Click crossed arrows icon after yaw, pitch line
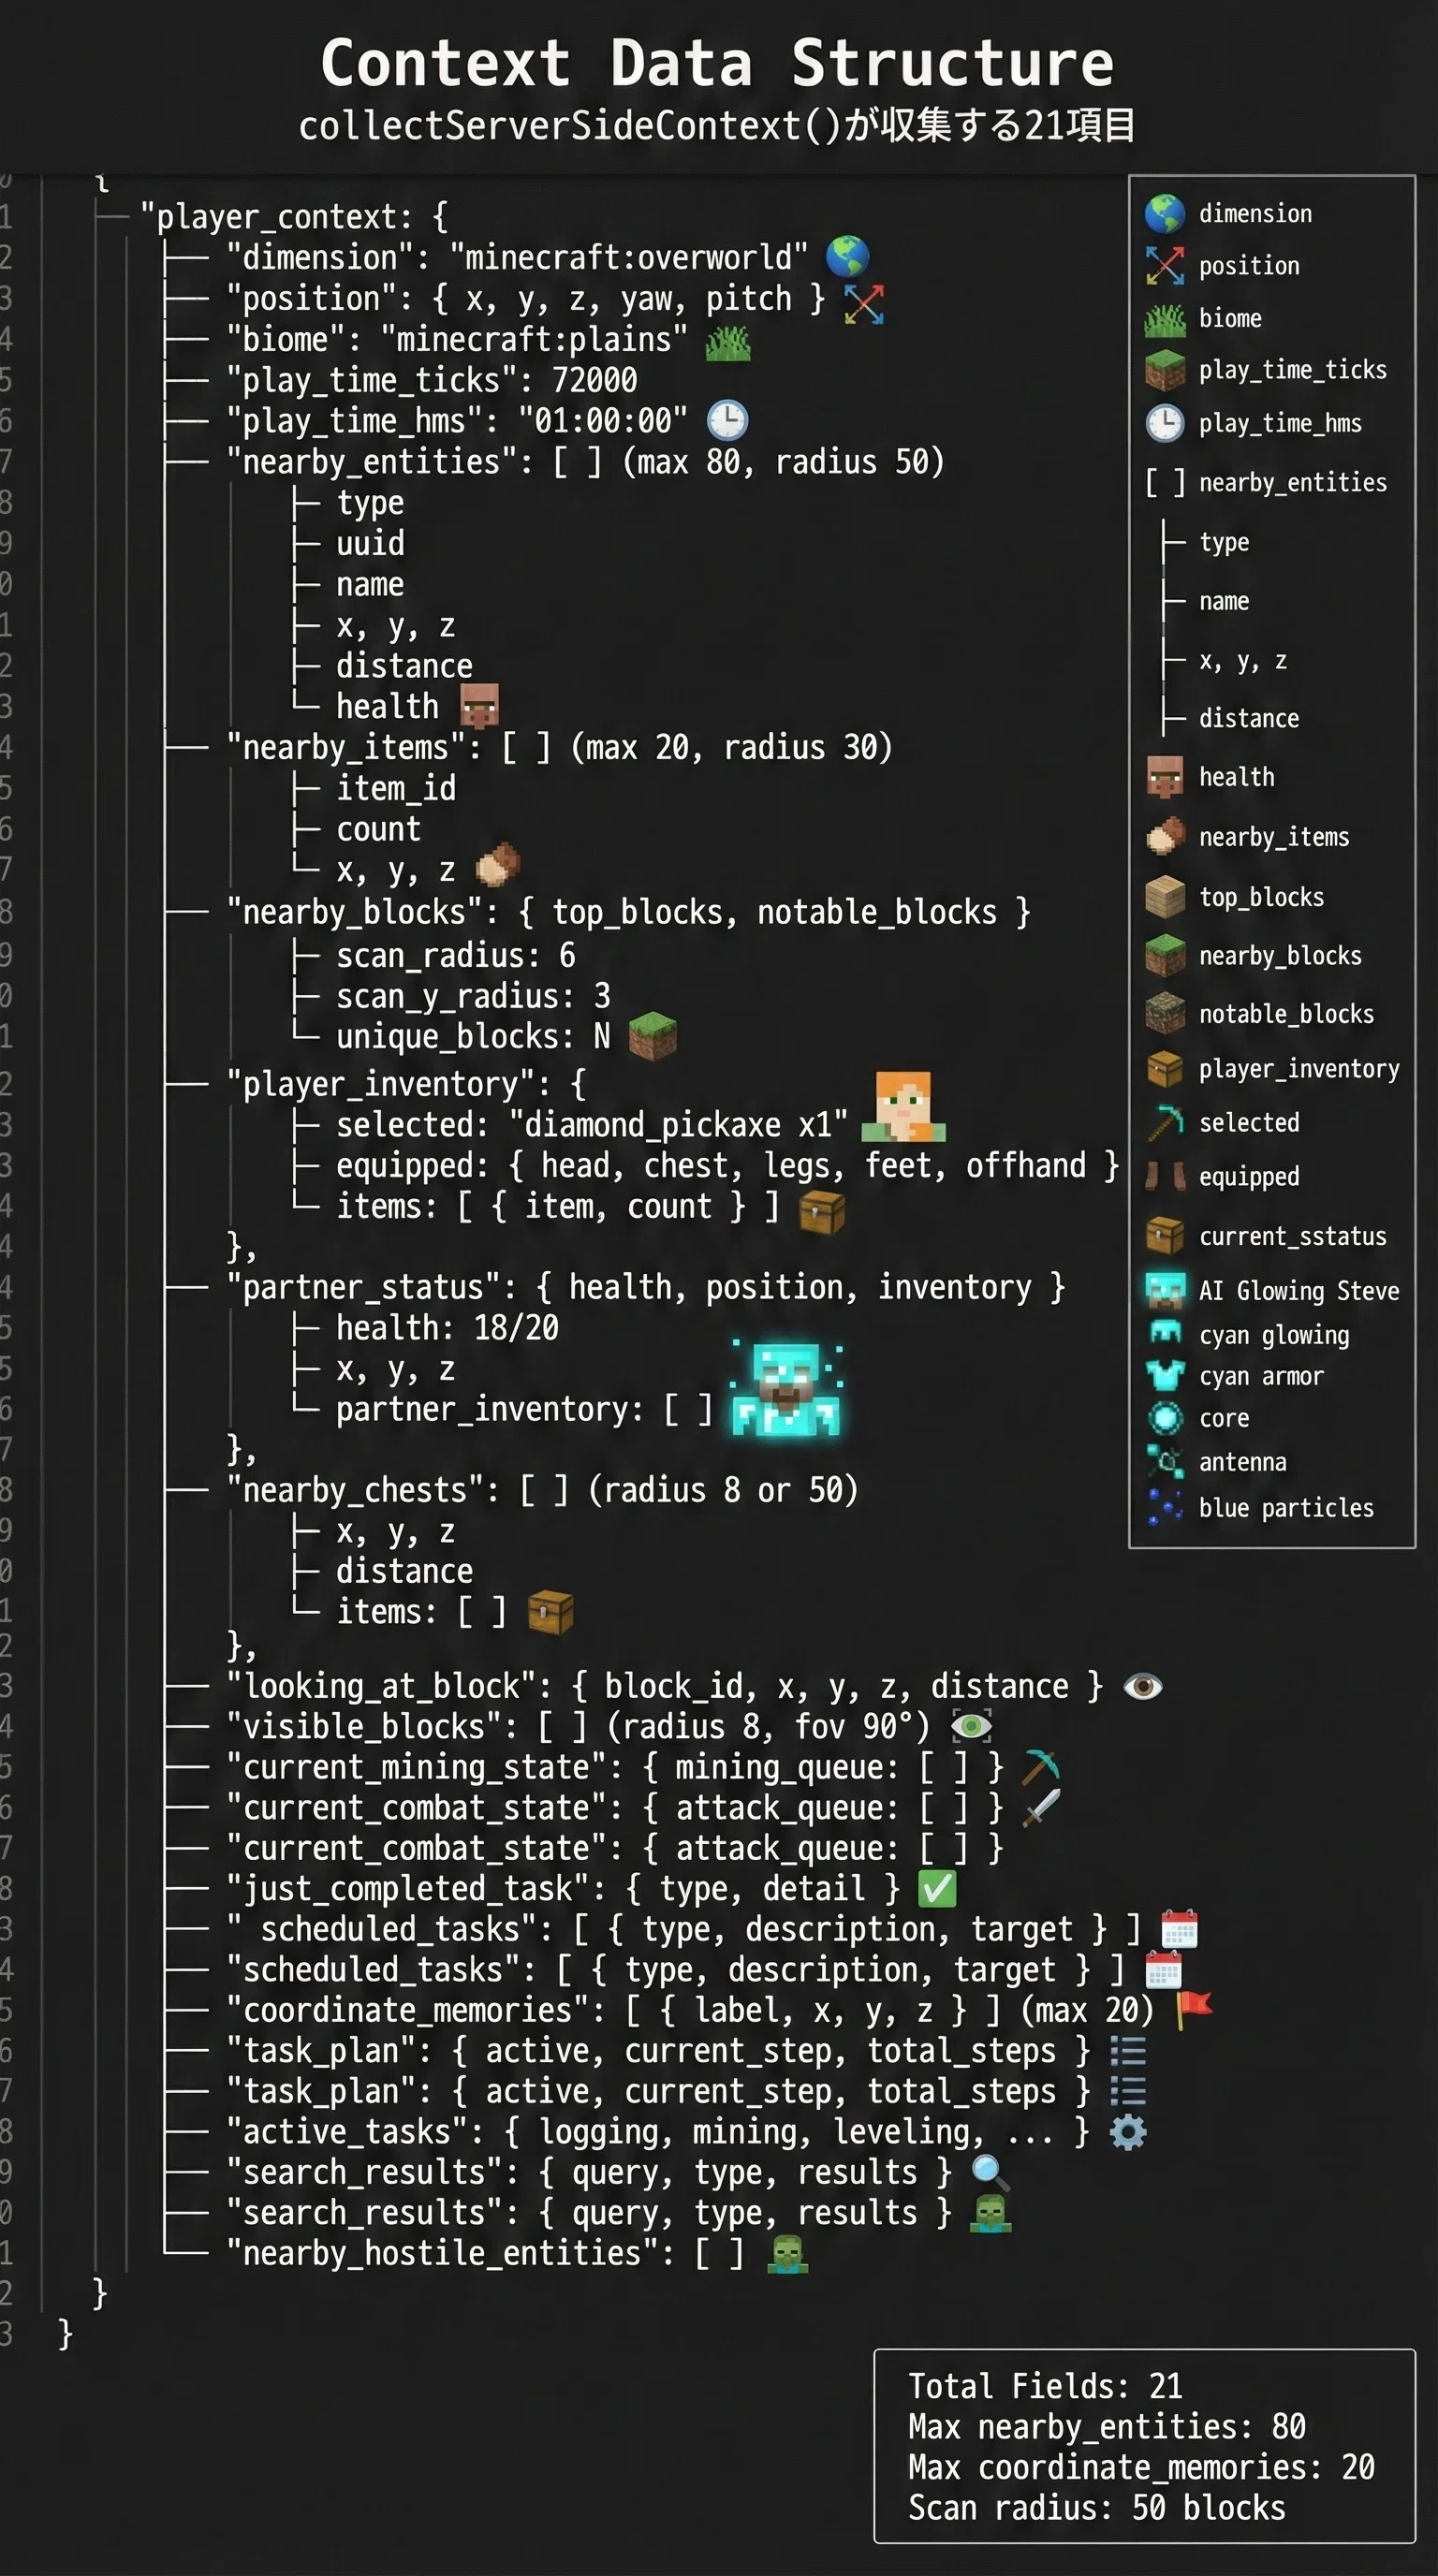 point(864,304)
